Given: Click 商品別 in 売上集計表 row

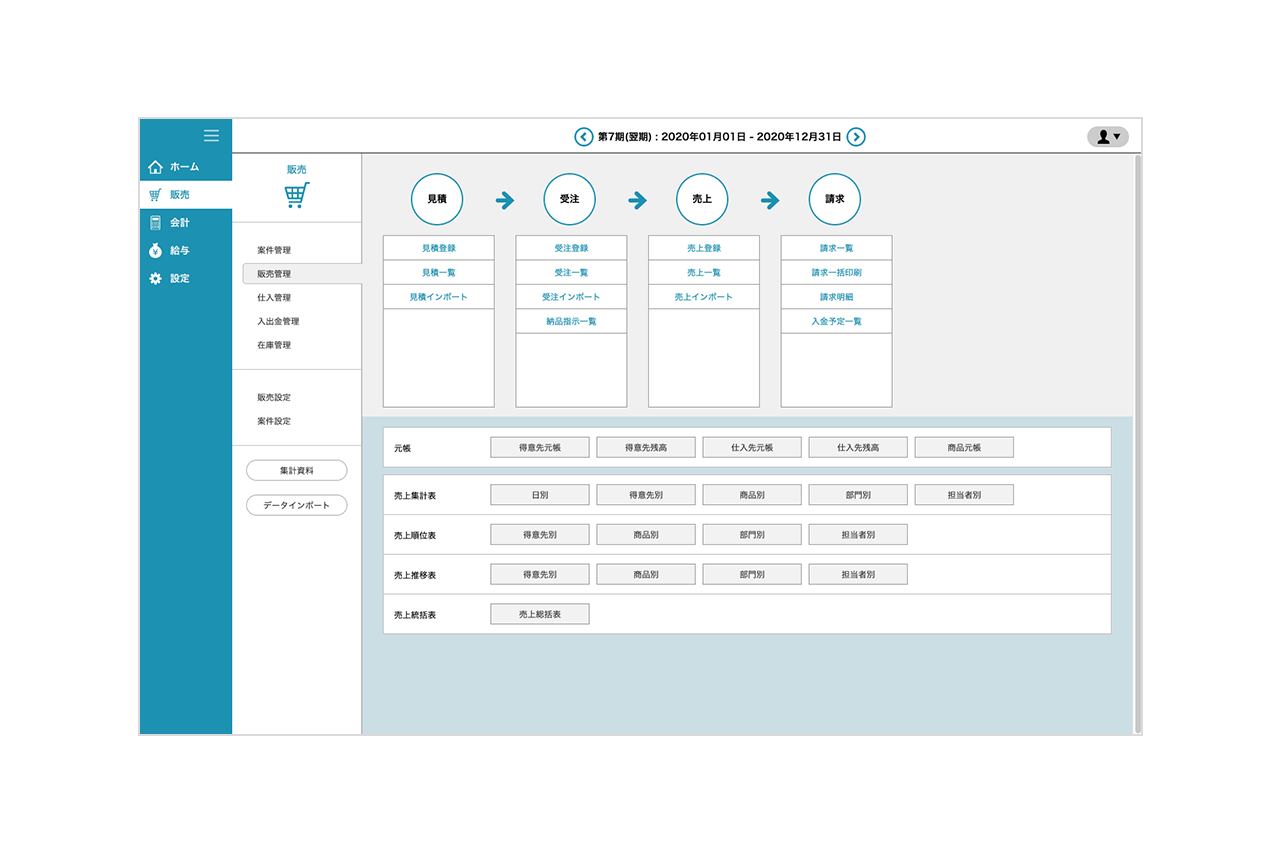Looking at the screenshot, I should pyautogui.click(x=752, y=495).
